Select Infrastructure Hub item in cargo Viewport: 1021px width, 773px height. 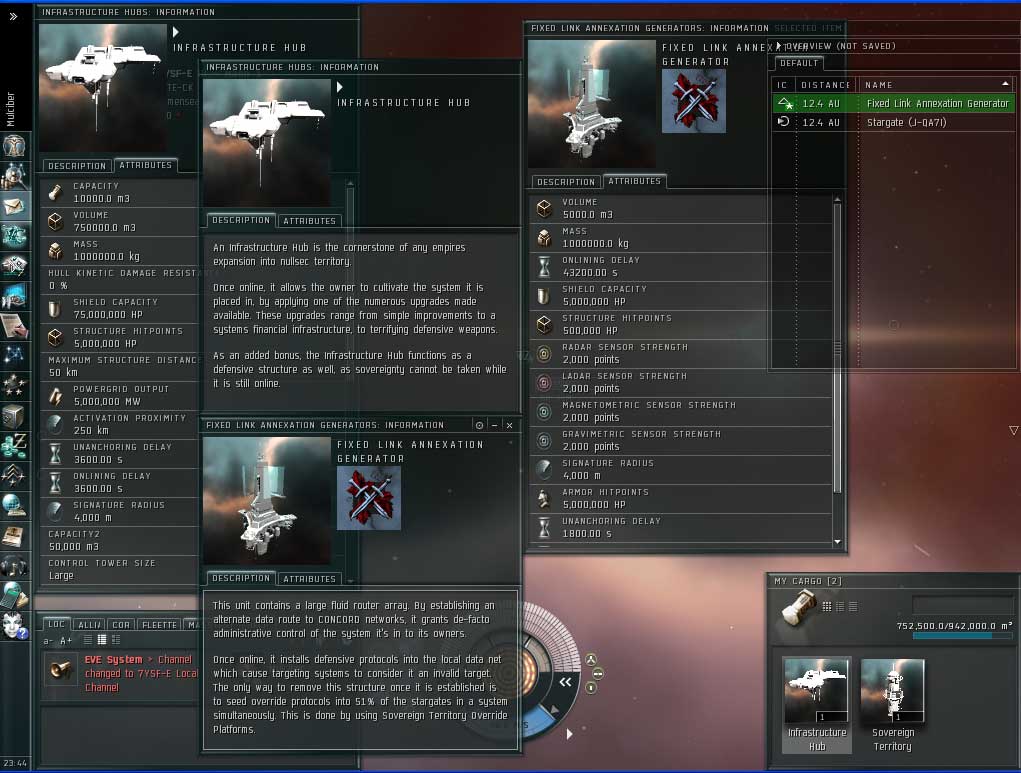817,705
